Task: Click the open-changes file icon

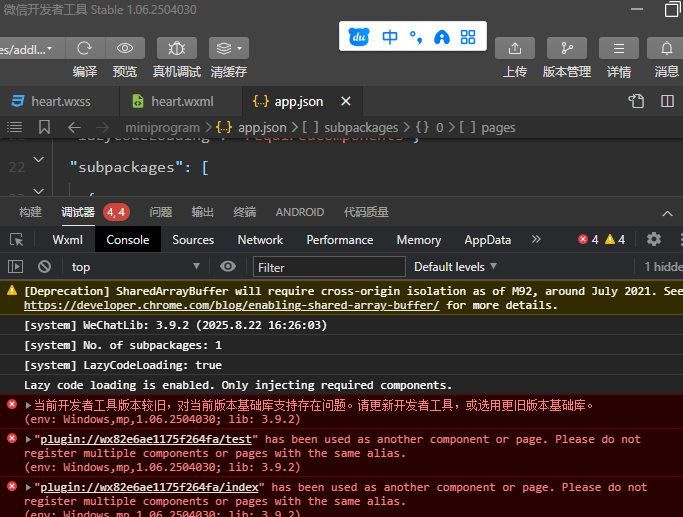Action: click(636, 101)
